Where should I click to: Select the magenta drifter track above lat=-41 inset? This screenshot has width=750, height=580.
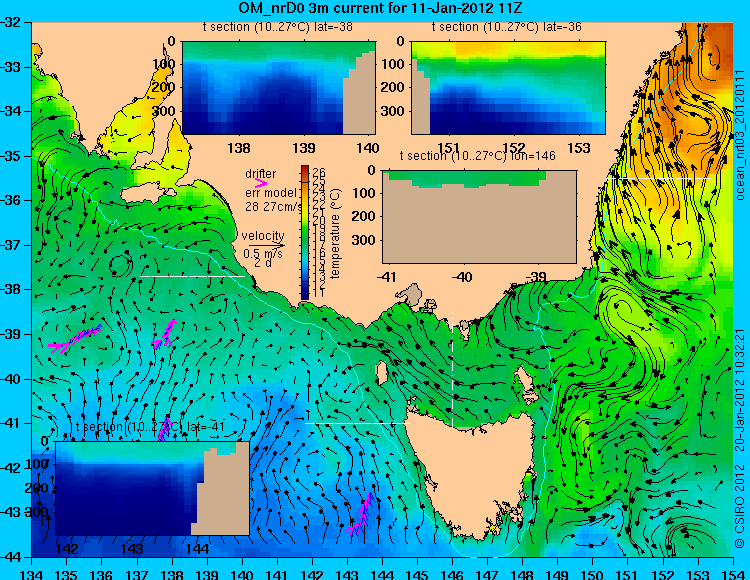pyautogui.click(x=164, y=428)
